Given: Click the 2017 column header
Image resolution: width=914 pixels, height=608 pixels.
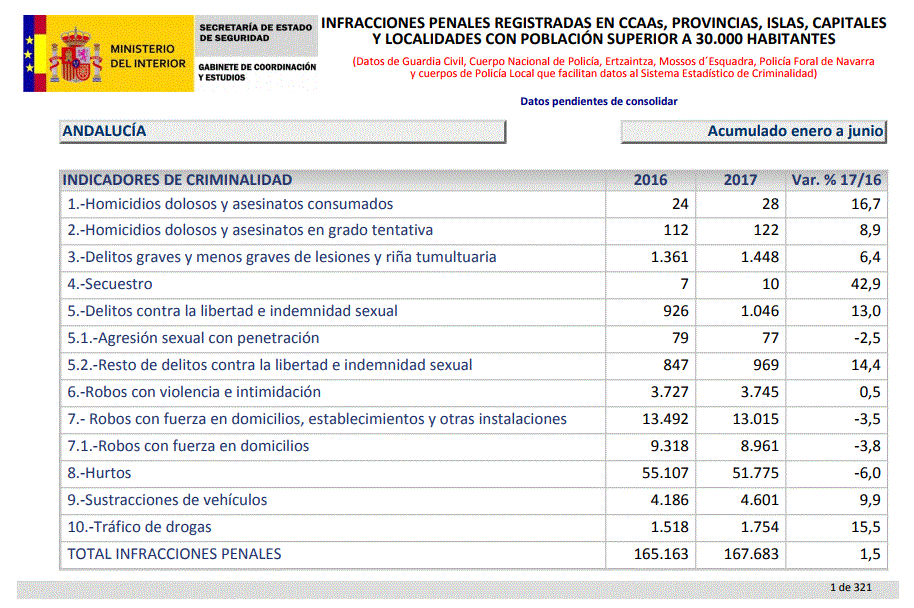Looking at the screenshot, I should tap(740, 180).
